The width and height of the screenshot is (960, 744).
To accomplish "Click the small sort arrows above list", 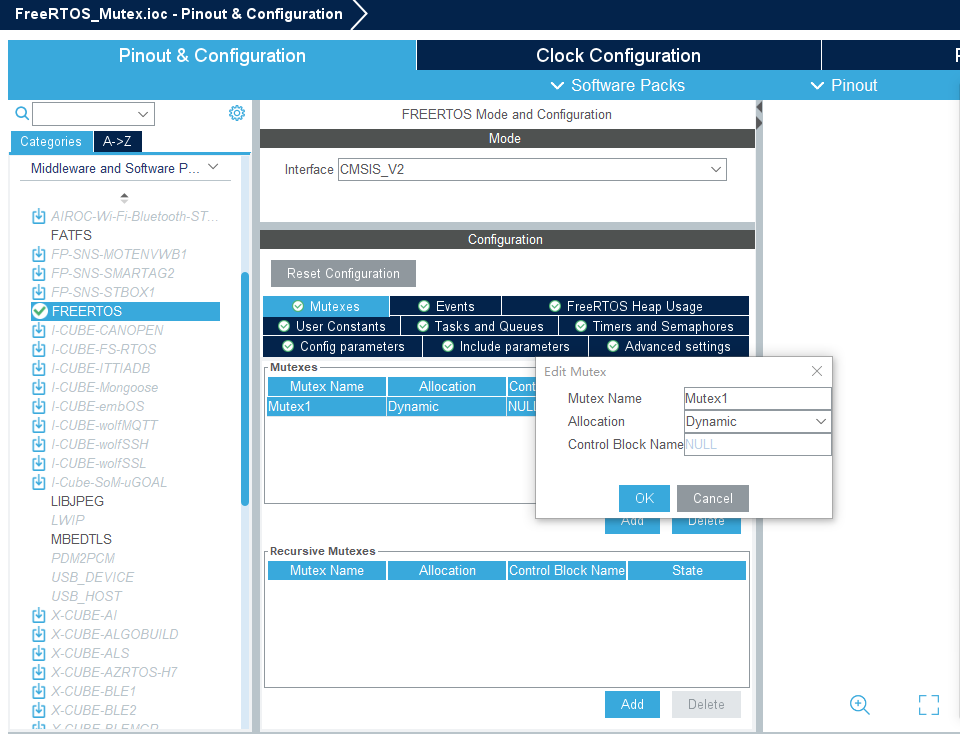I will click(124, 198).
